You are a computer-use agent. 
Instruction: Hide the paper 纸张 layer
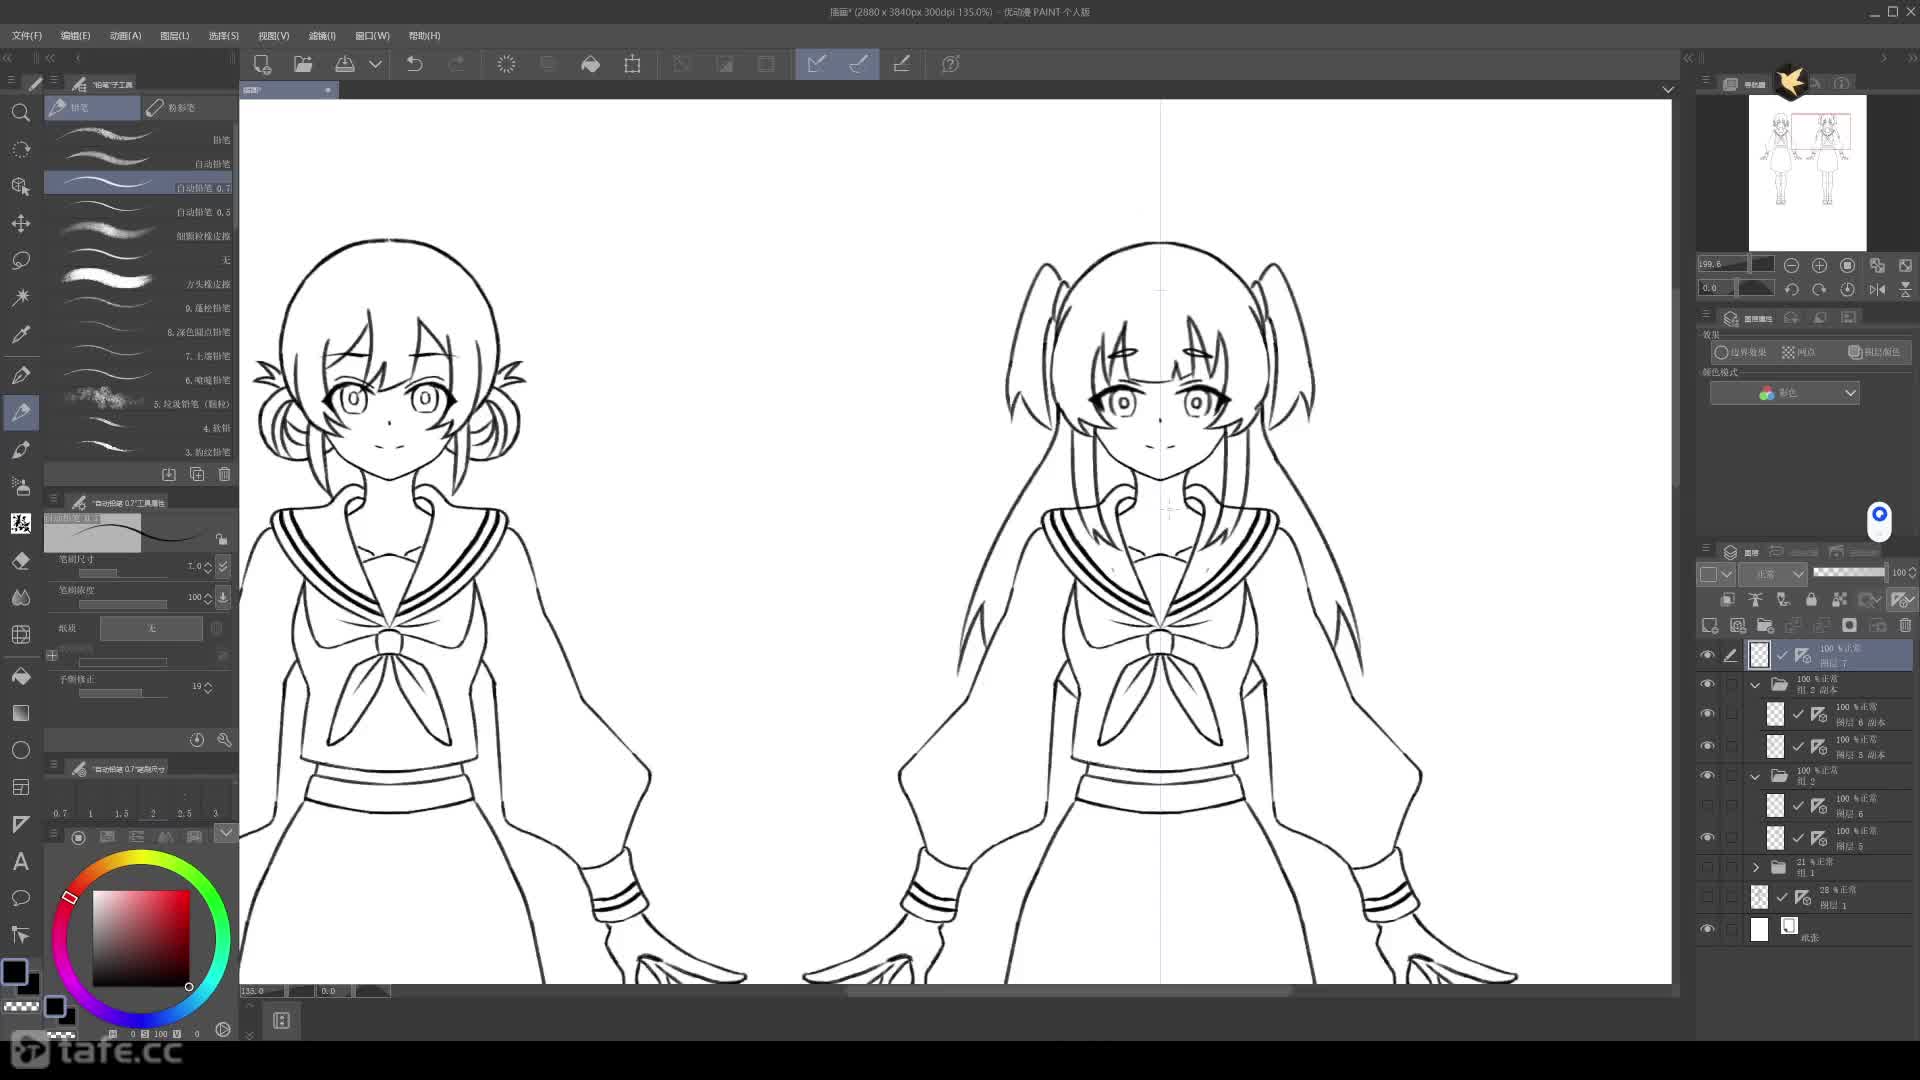coord(1707,929)
